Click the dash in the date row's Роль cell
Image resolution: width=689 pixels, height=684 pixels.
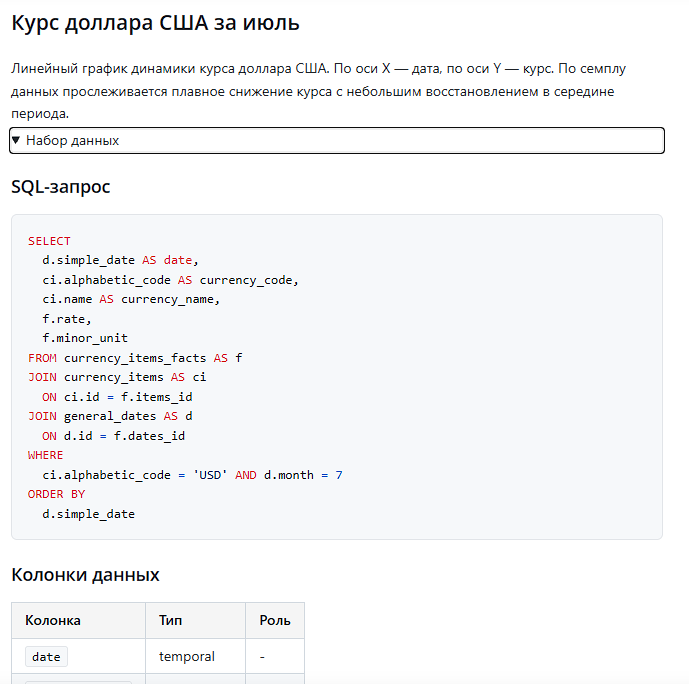tap(262, 657)
